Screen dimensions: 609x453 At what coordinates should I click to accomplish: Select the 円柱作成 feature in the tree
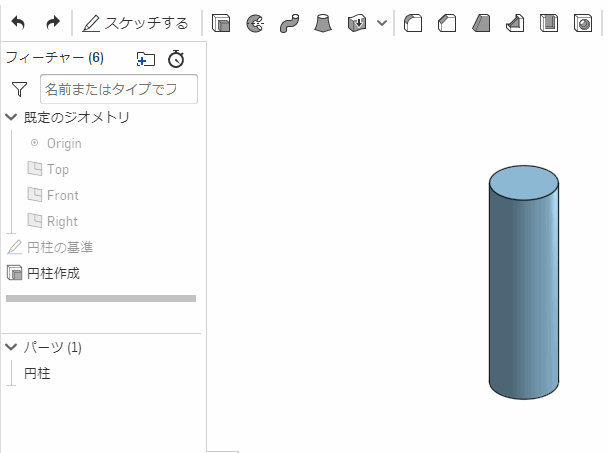pos(53,273)
